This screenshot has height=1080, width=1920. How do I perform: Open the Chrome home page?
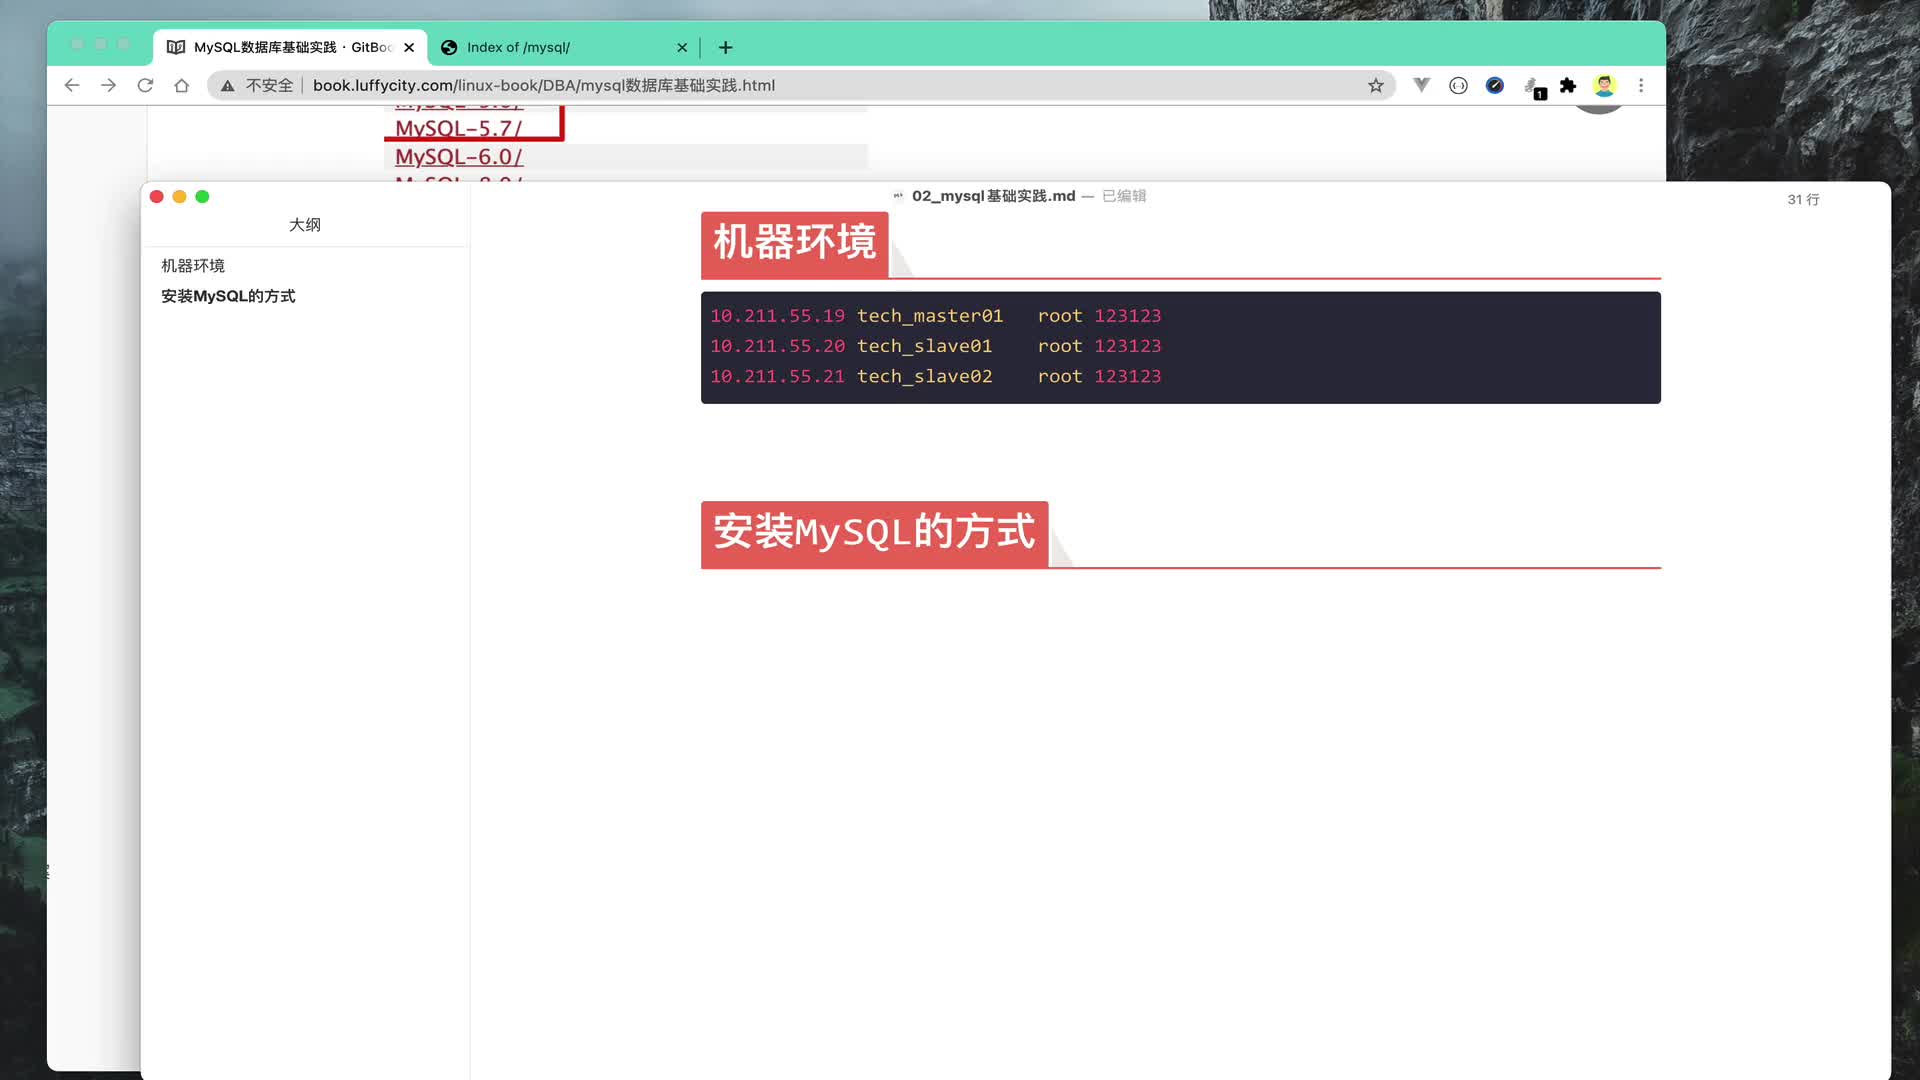[181, 86]
